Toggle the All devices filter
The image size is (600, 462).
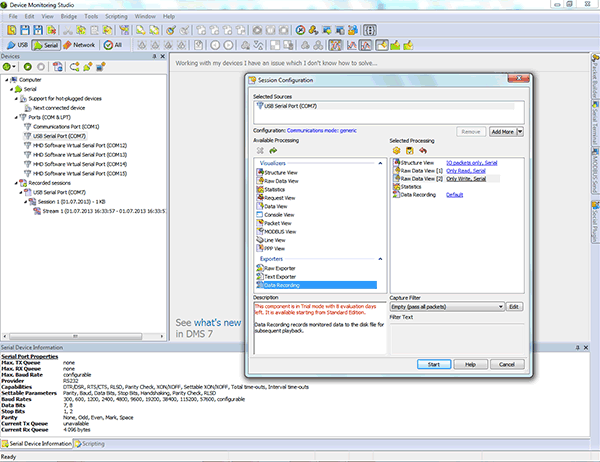113,45
